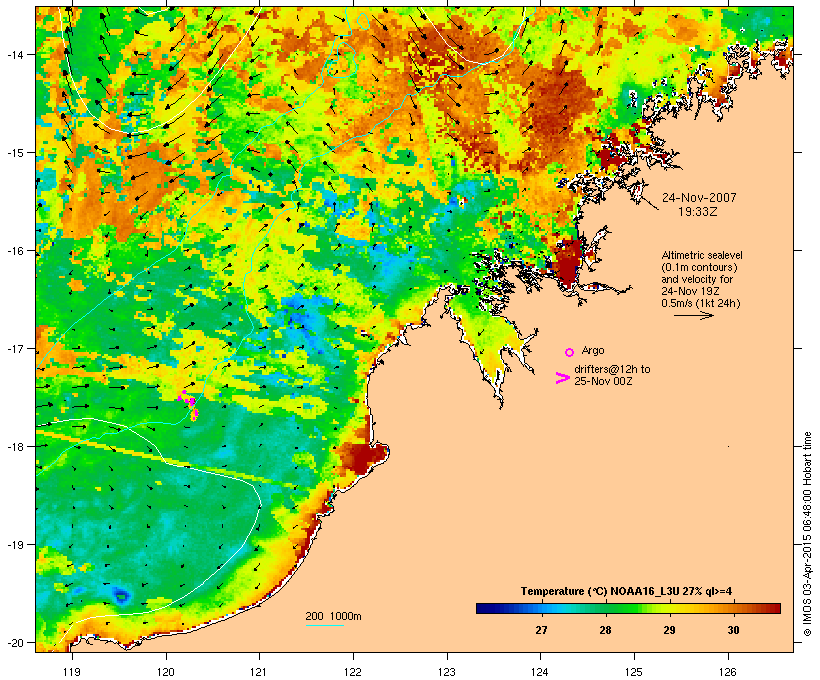Click the '24-Nov 19Z' legend line
This screenshot has height=680, width=820.
click(x=691, y=291)
